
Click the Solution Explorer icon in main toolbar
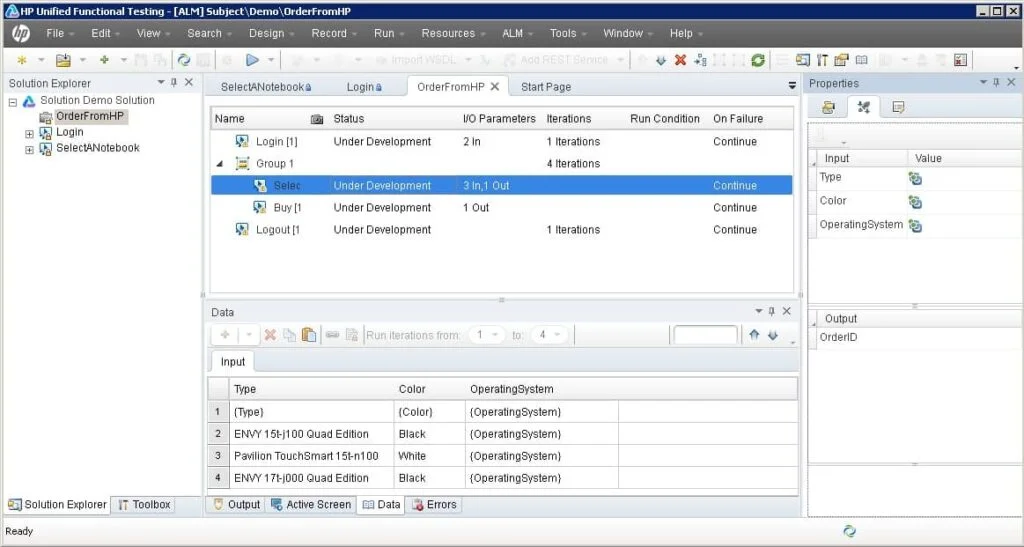click(x=803, y=60)
